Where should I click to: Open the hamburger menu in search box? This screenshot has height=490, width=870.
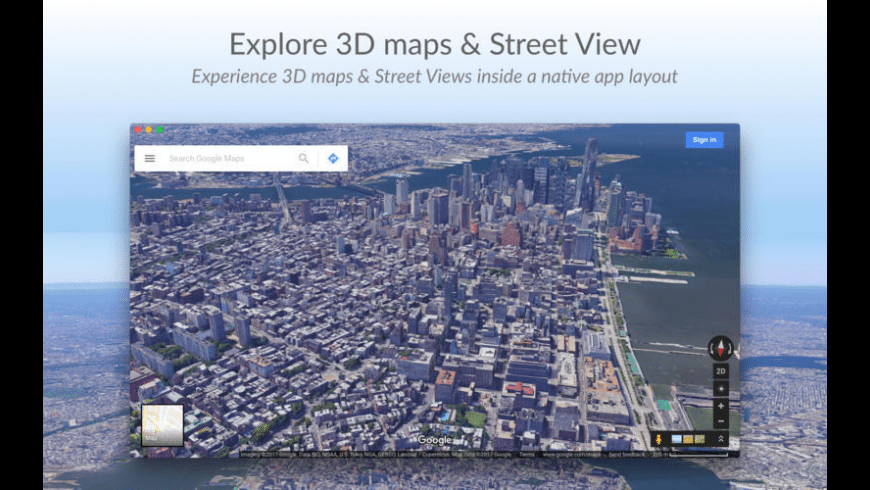pyautogui.click(x=150, y=158)
